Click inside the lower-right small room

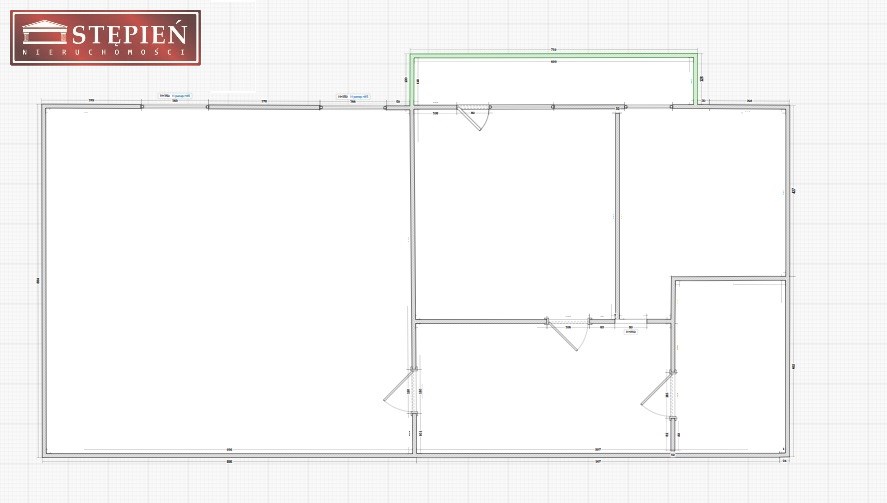[x=730, y=368]
